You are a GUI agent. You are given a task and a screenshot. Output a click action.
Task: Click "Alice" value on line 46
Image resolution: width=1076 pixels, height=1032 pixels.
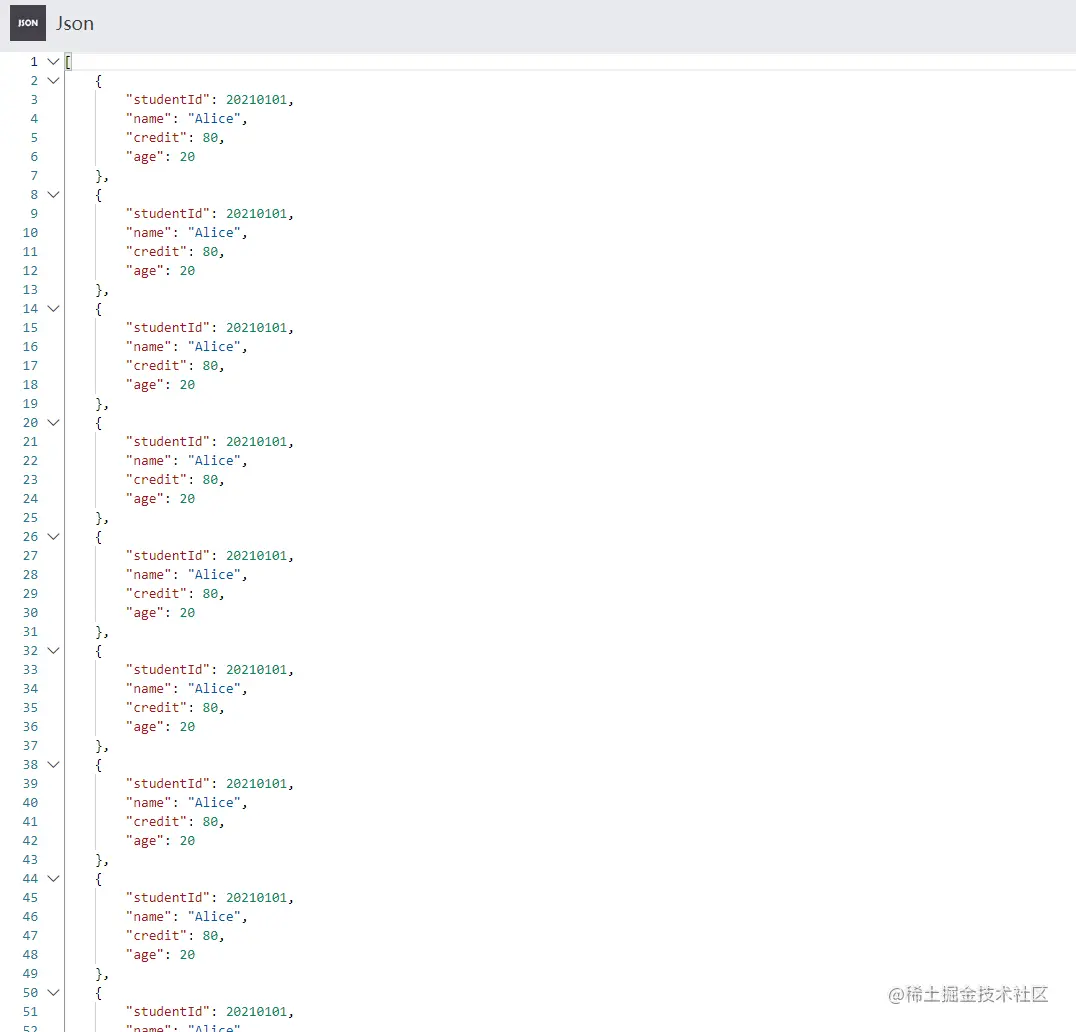(x=214, y=916)
